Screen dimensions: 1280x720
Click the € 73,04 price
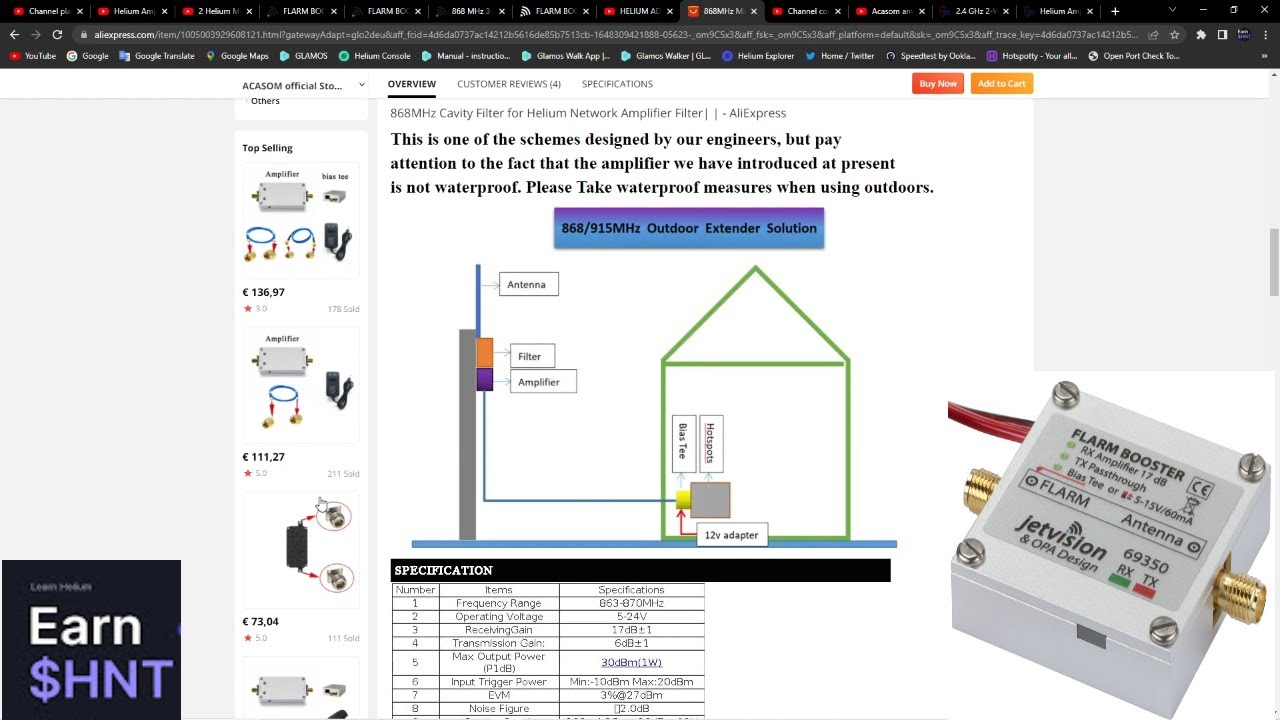261,621
